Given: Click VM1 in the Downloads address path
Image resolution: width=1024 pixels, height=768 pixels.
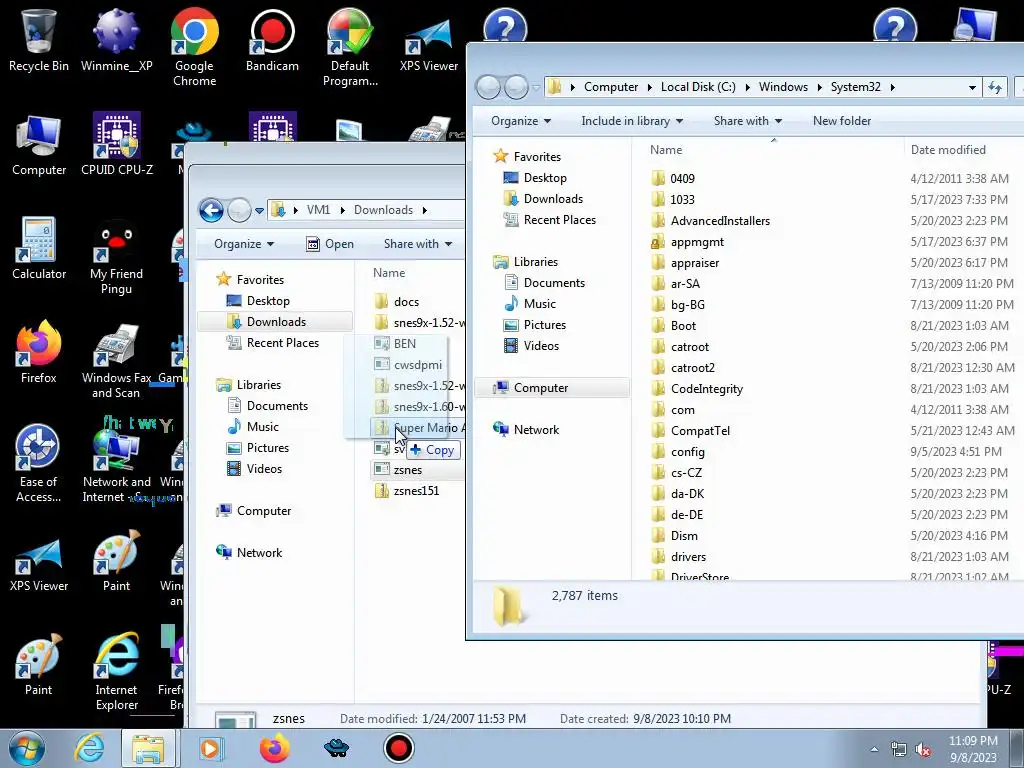Looking at the screenshot, I should coord(319,210).
